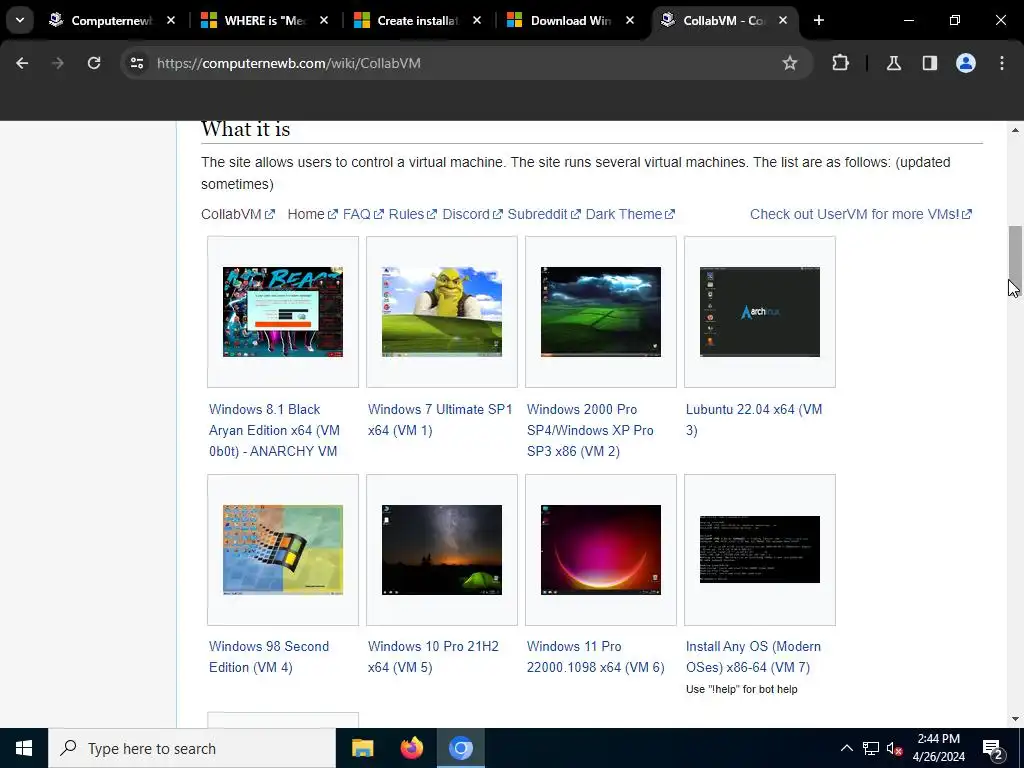This screenshot has height=768, width=1024.
Task: Open the Rules link
Action: (x=412, y=214)
